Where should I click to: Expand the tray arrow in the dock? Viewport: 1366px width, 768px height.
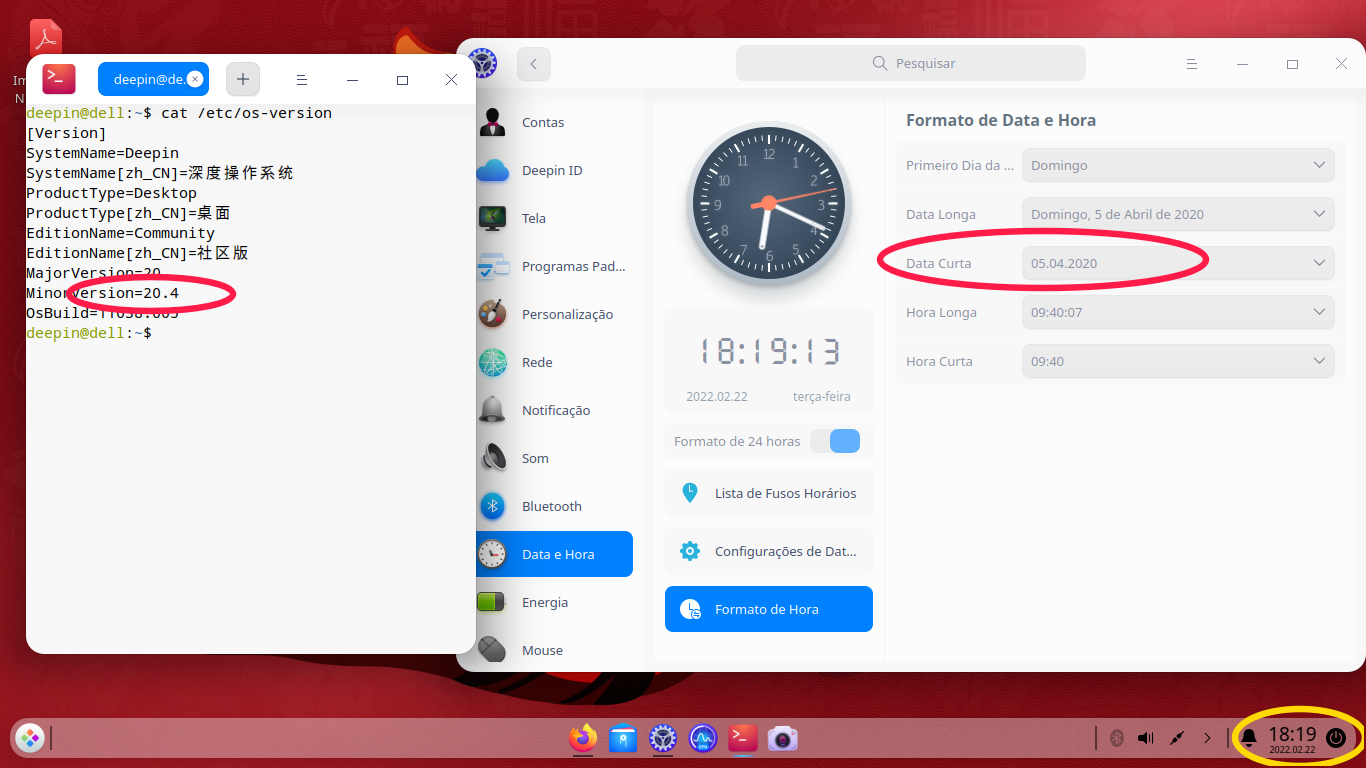1207,738
